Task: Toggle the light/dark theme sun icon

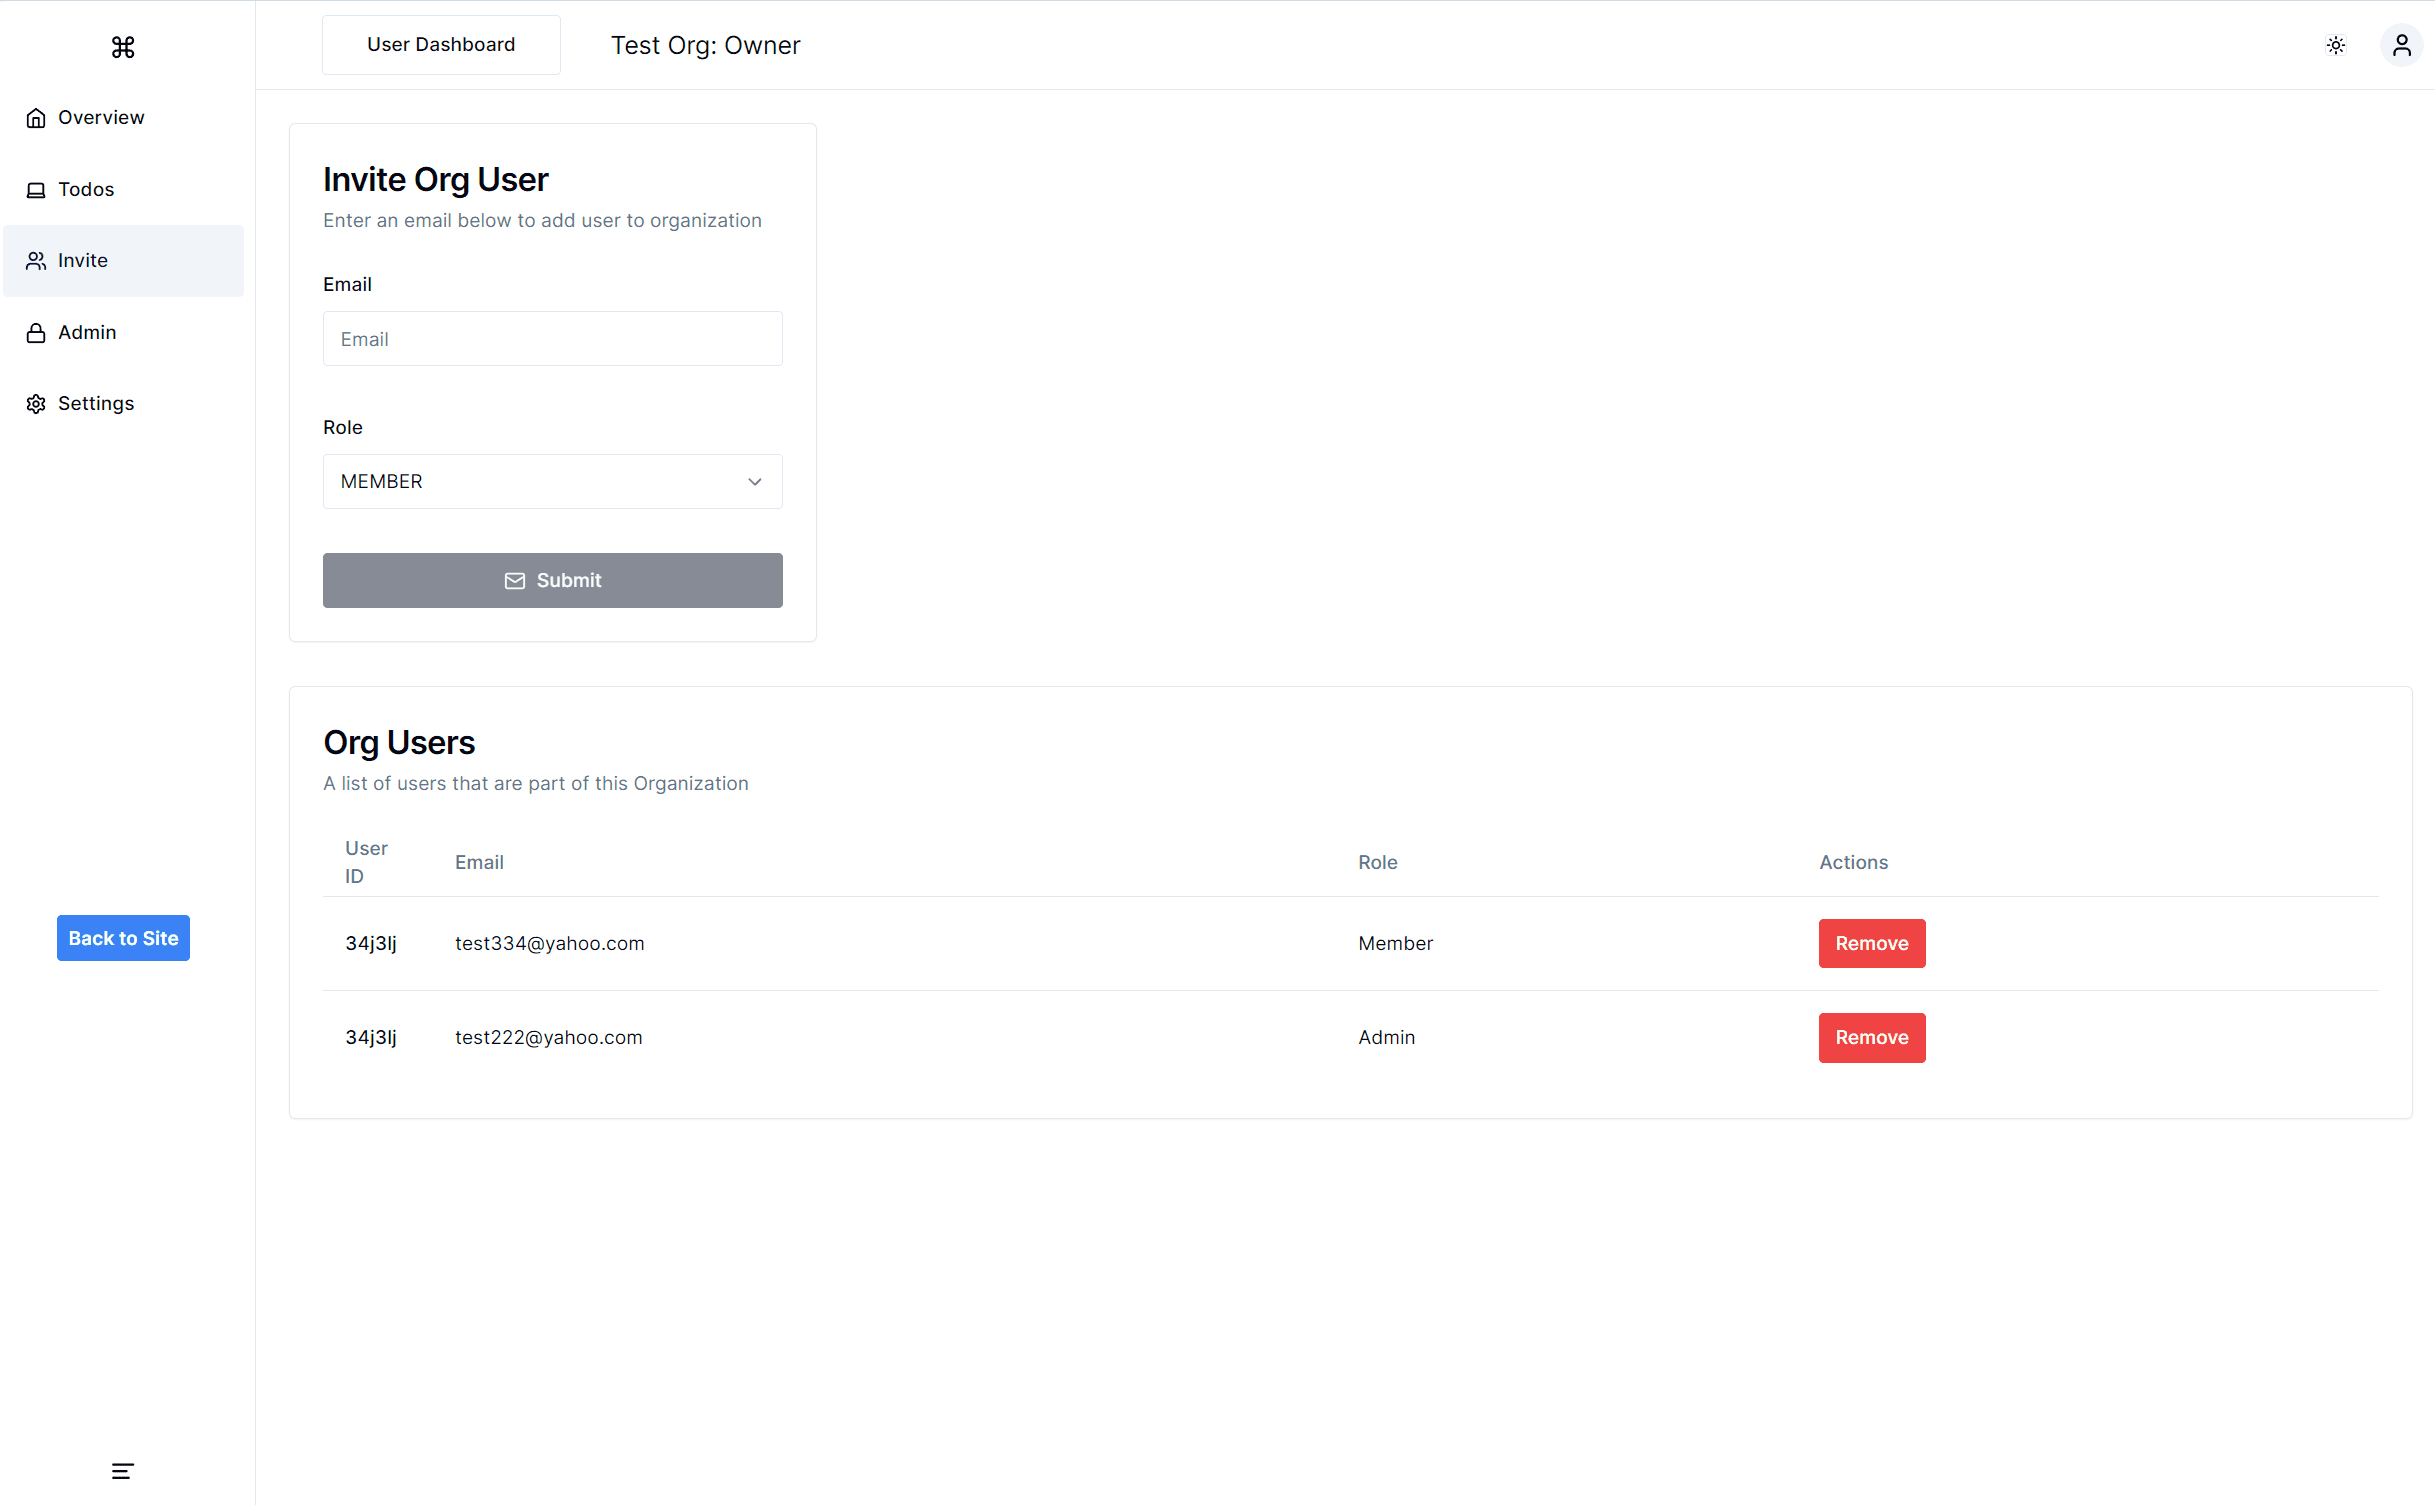Action: (2335, 45)
